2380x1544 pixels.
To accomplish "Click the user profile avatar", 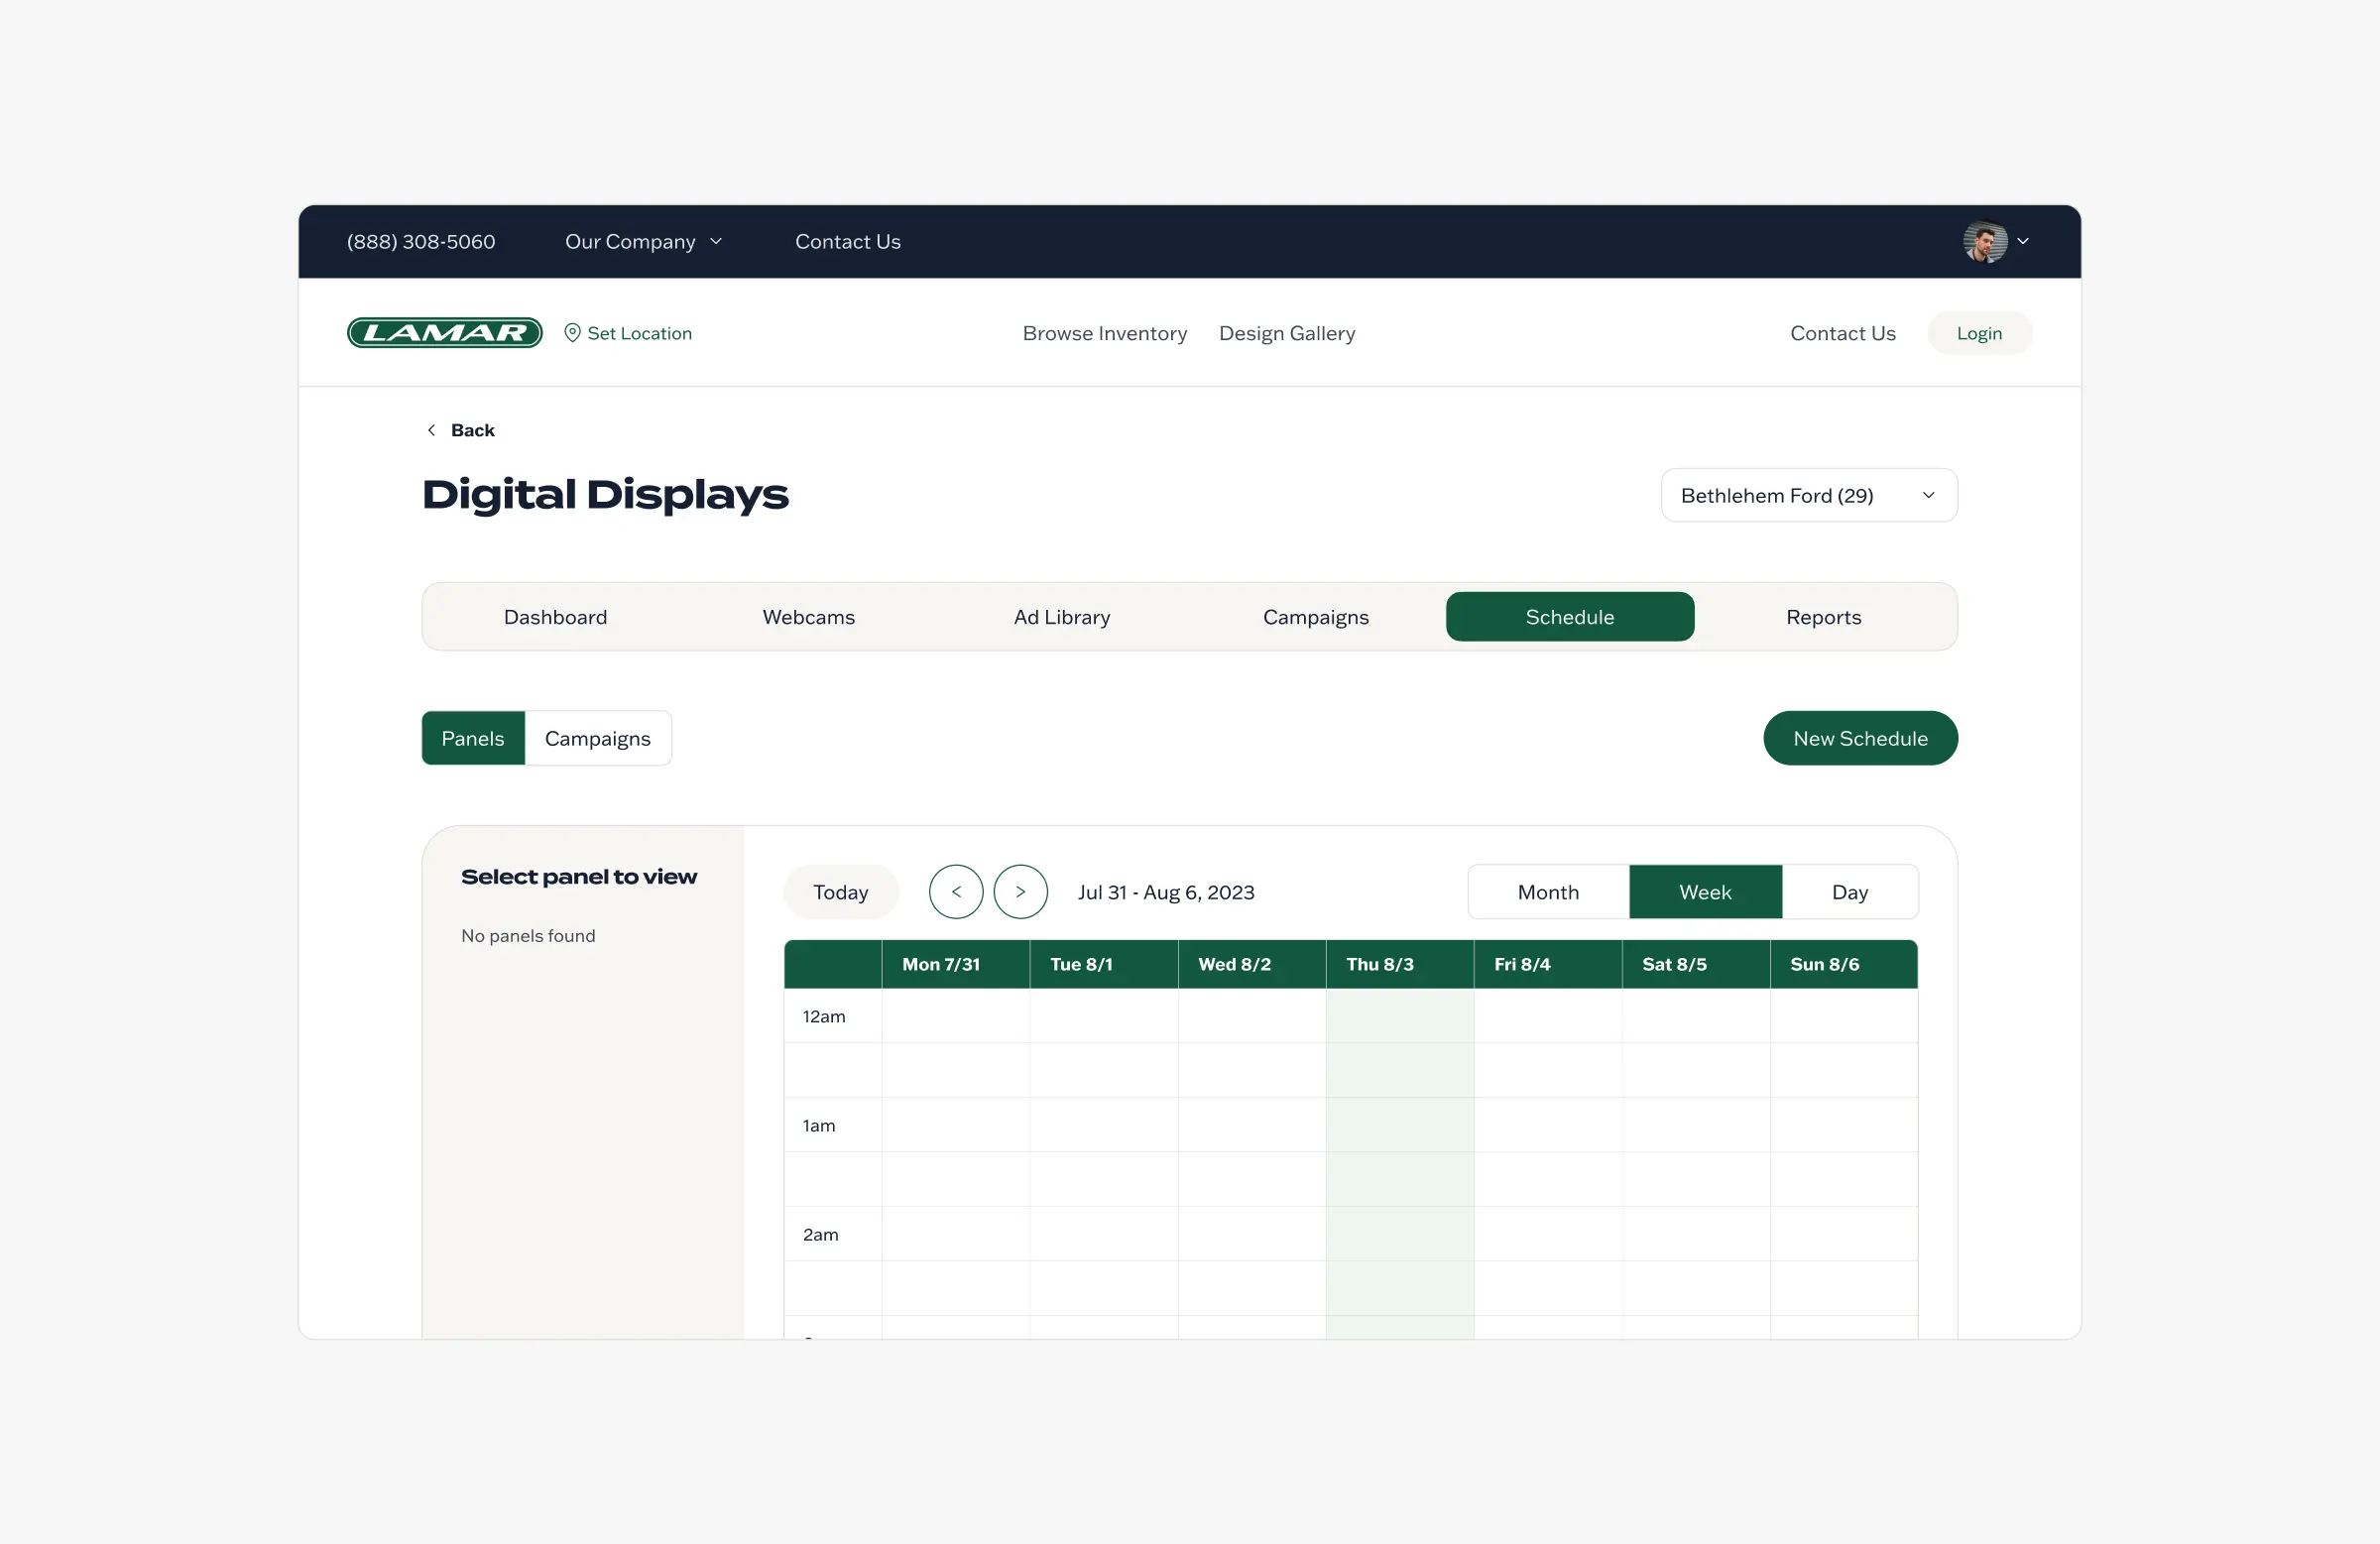I will [1984, 242].
